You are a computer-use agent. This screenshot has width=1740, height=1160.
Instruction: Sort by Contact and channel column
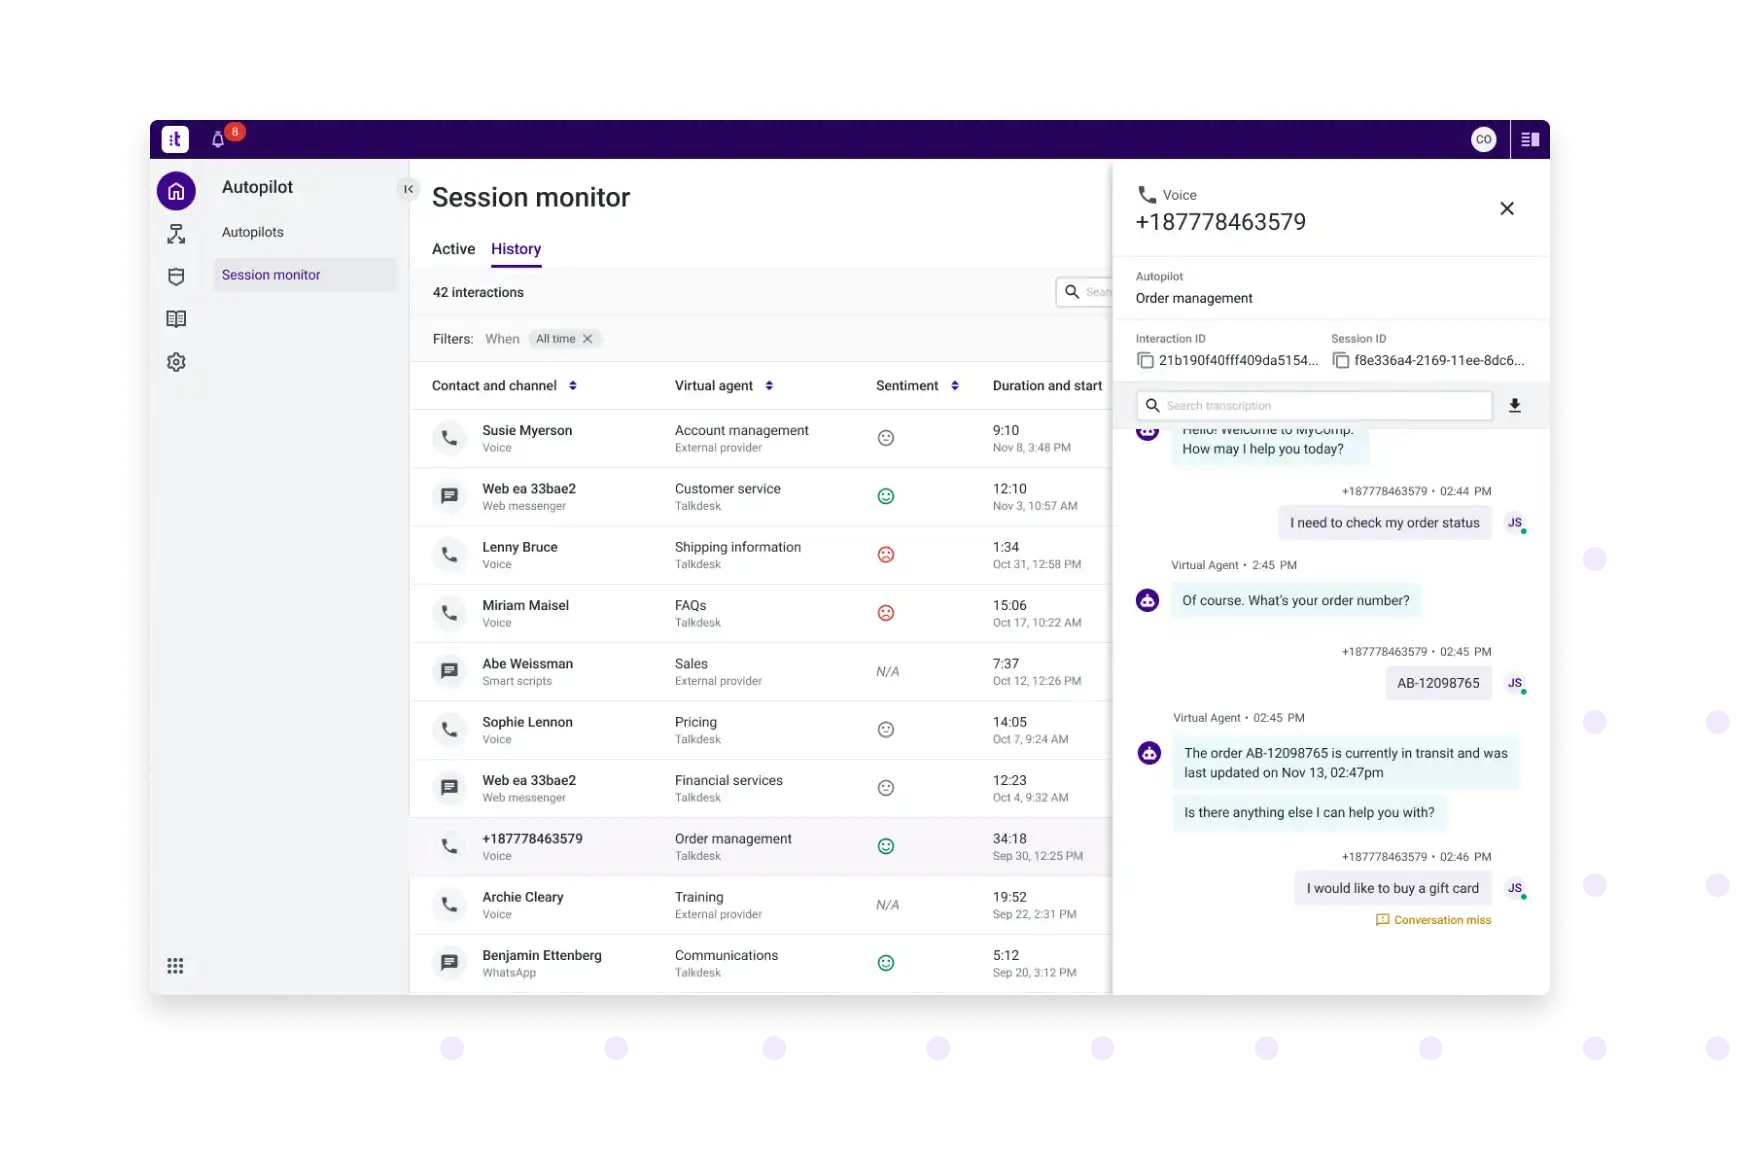(x=572, y=386)
